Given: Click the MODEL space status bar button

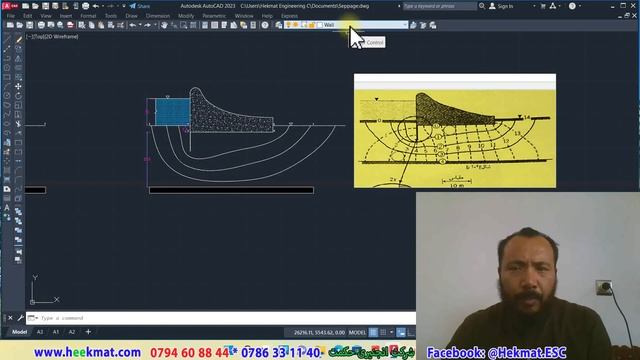Looking at the screenshot, I should [357, 333].
